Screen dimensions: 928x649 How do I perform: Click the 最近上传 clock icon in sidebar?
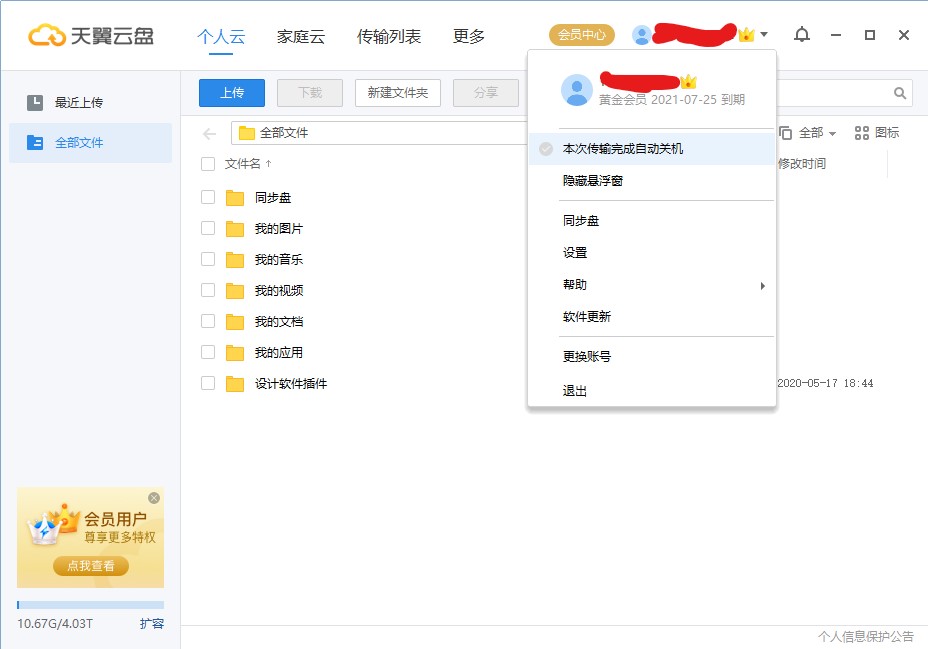click(x=35, y=102)
